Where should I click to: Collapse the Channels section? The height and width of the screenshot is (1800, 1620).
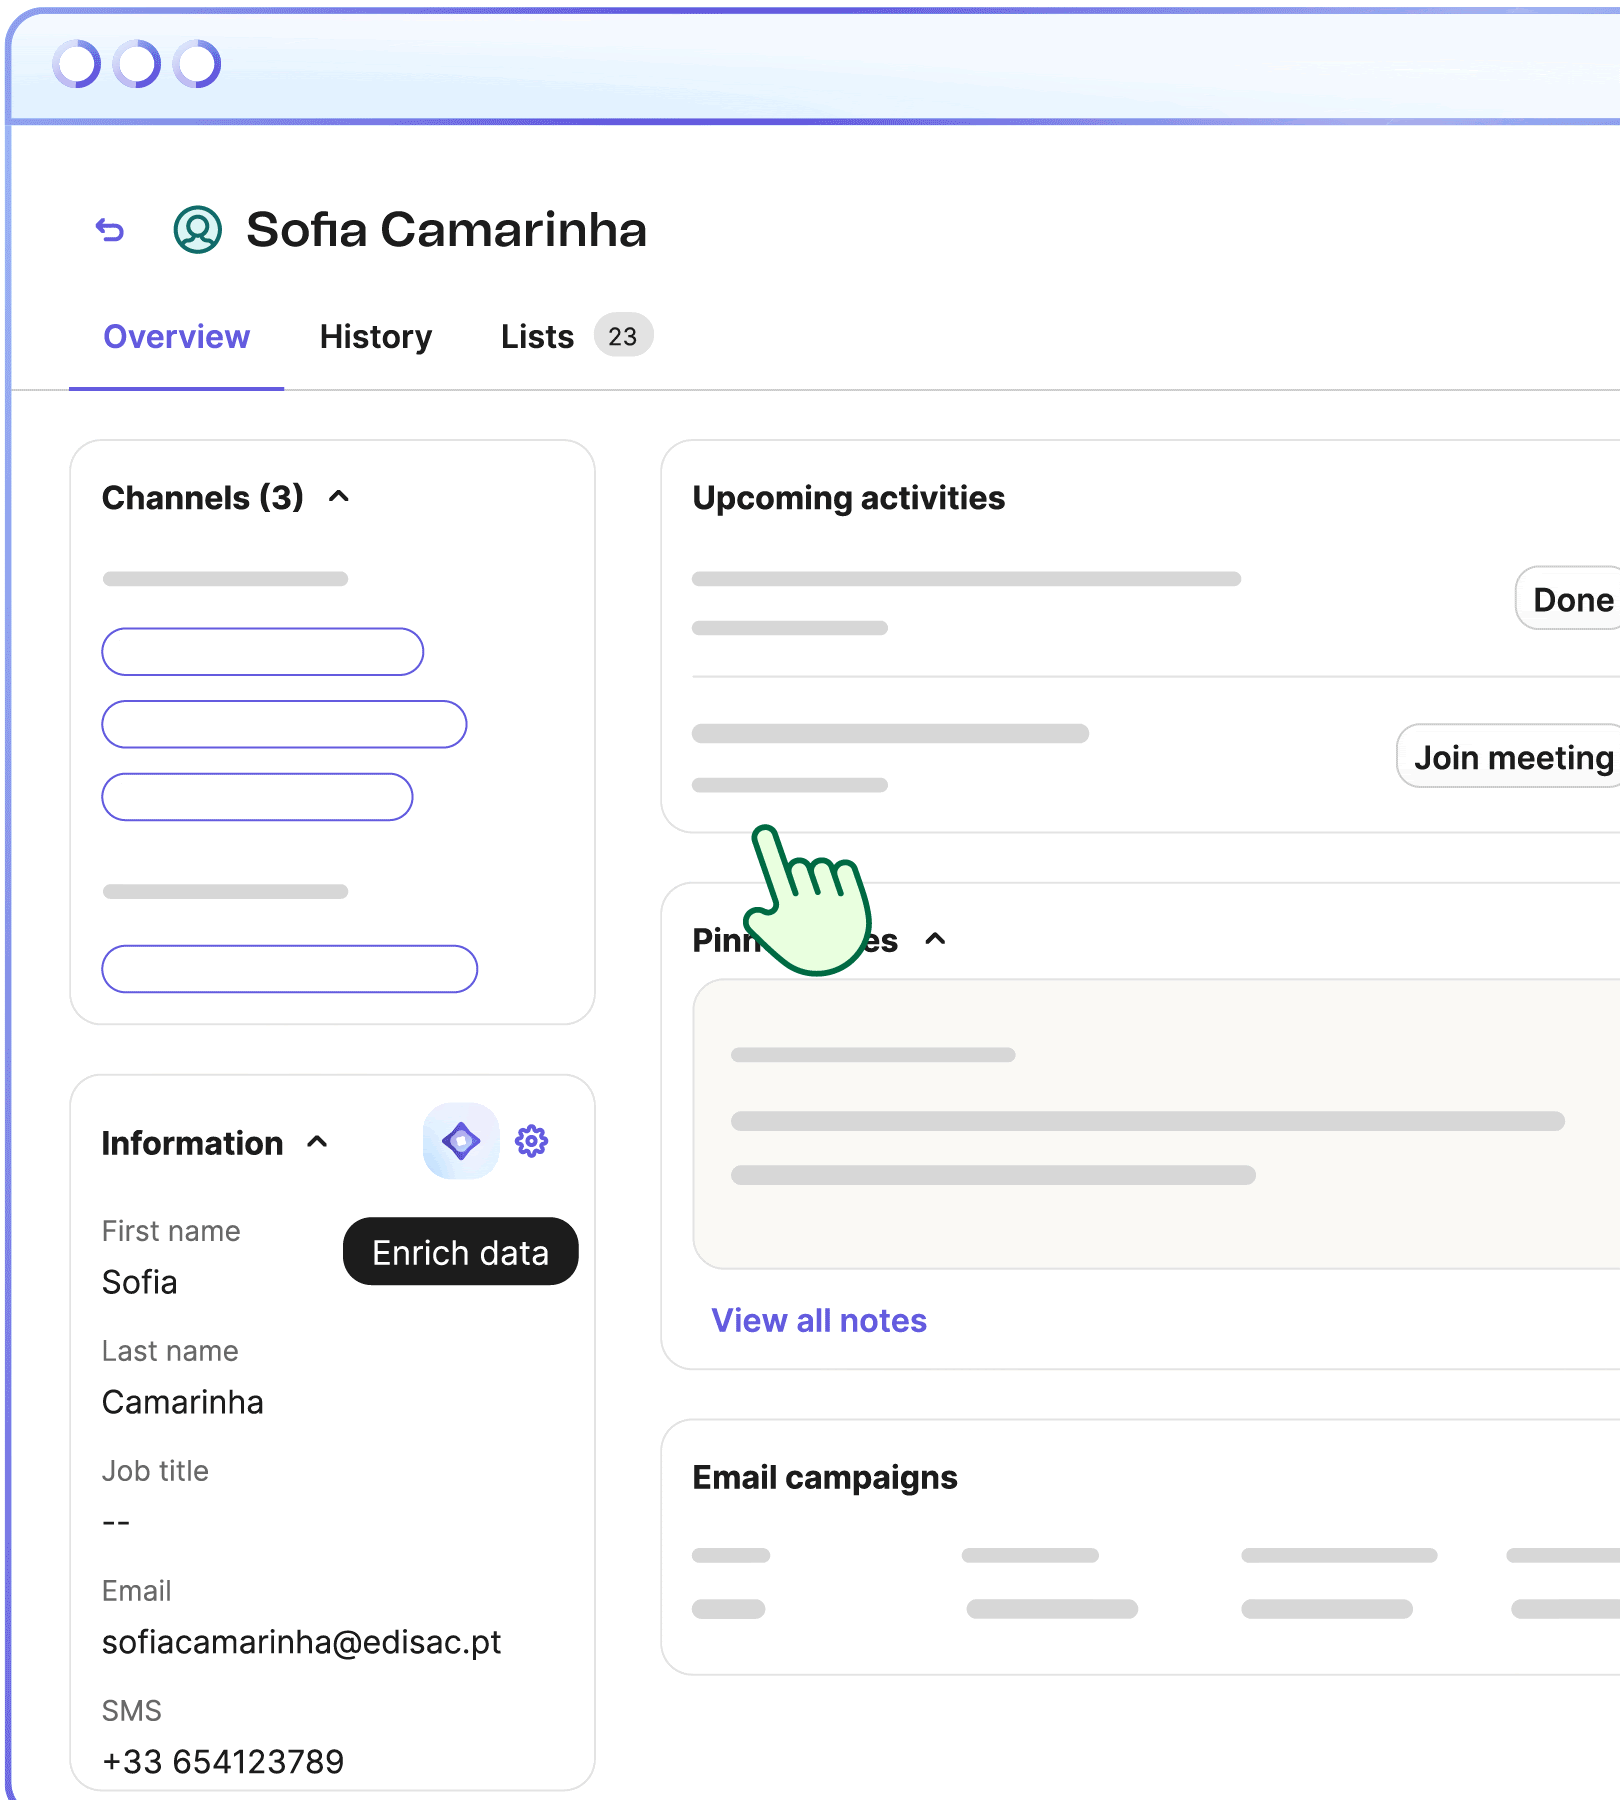[x=339, y=497]
